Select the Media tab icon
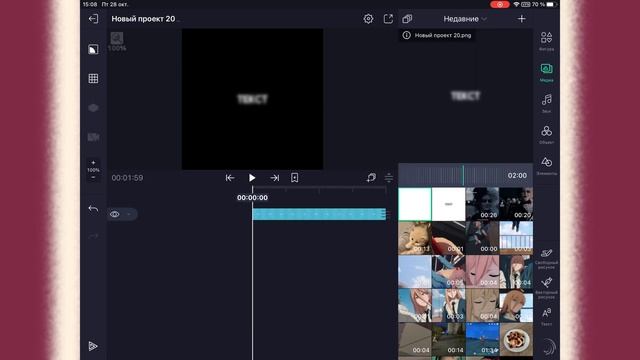The height and width of the screenshot is (360, 640). 547,72
